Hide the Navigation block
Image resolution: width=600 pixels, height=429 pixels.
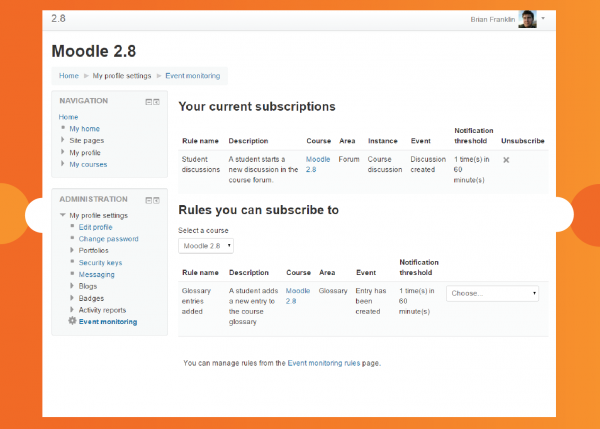[x=149, y=102]
